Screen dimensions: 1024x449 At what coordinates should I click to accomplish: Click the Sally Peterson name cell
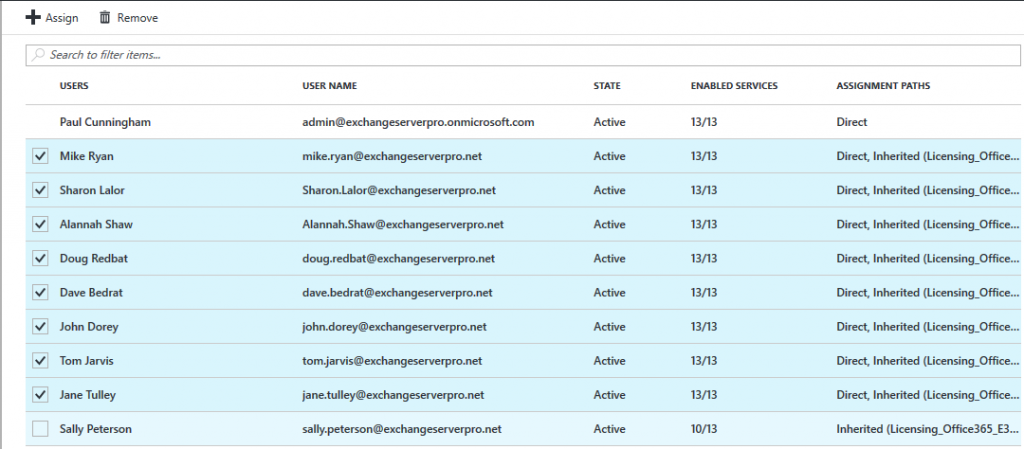pos(95,429)
